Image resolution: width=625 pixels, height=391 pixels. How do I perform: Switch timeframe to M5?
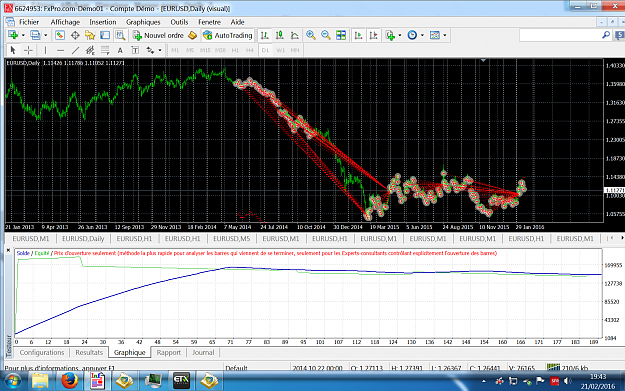pos(190,50)
